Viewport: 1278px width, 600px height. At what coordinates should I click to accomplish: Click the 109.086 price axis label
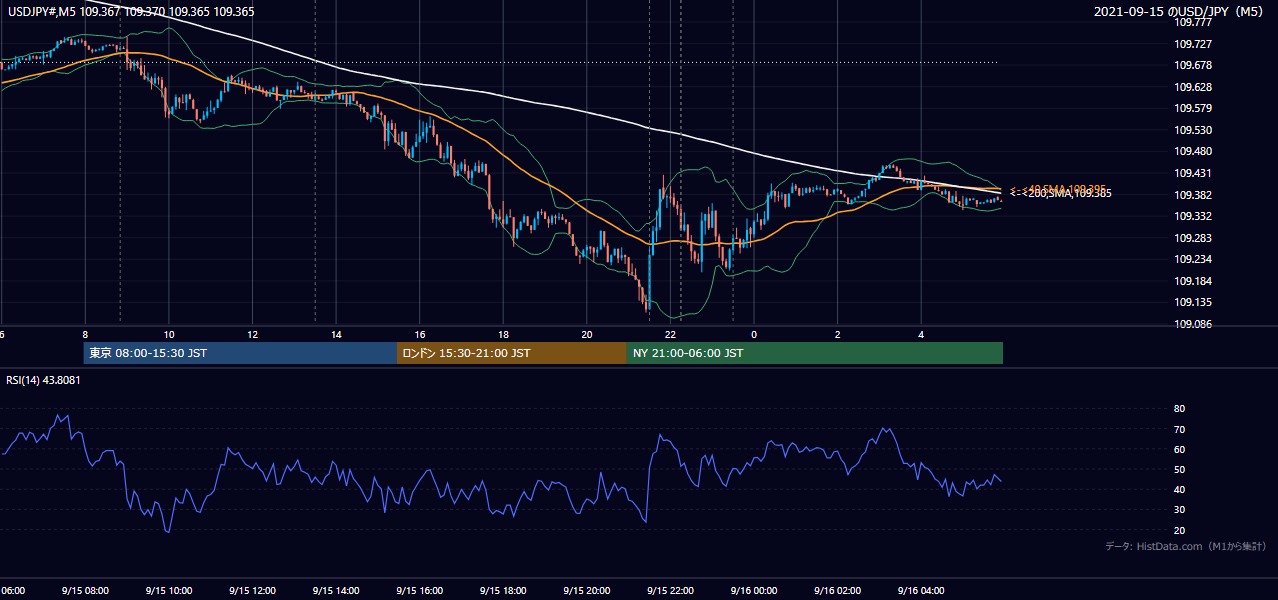pos(1193,324)
